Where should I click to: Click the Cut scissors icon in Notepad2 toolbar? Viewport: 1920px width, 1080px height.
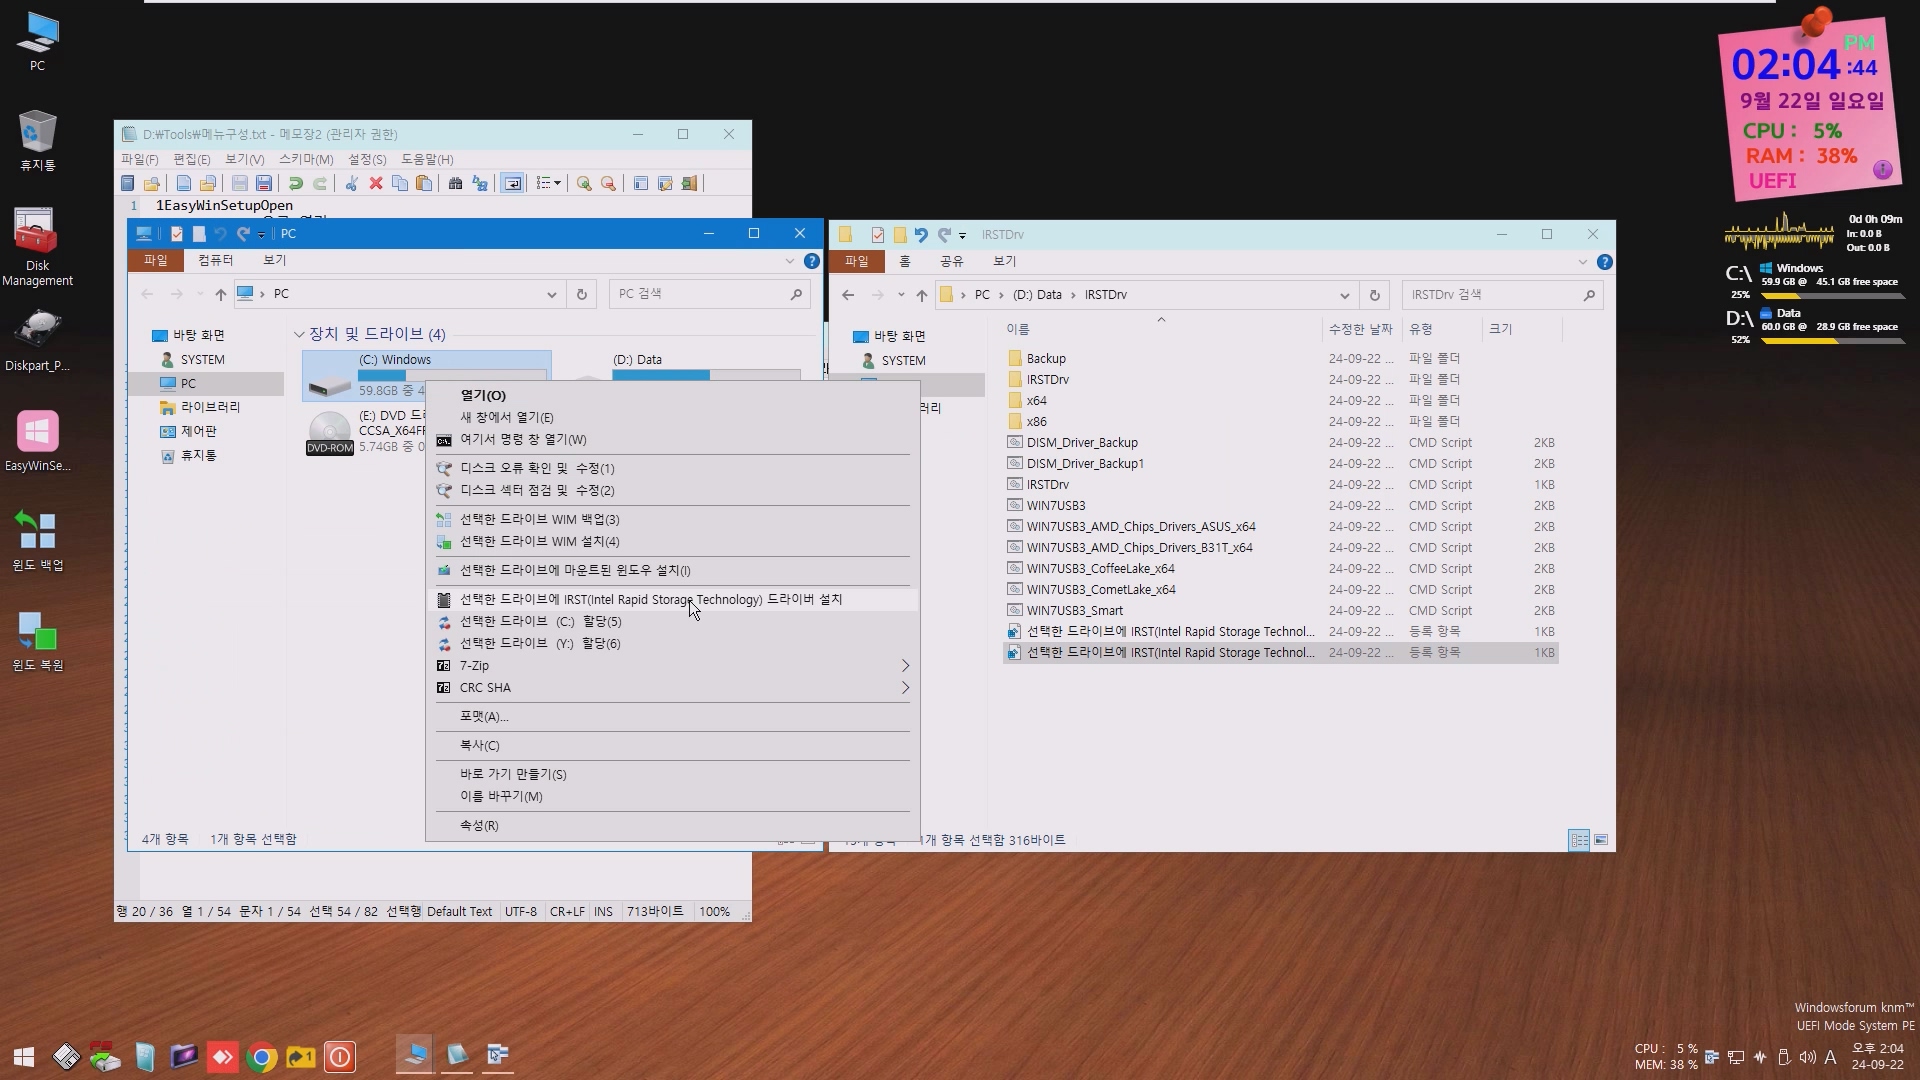coord(351,183)
